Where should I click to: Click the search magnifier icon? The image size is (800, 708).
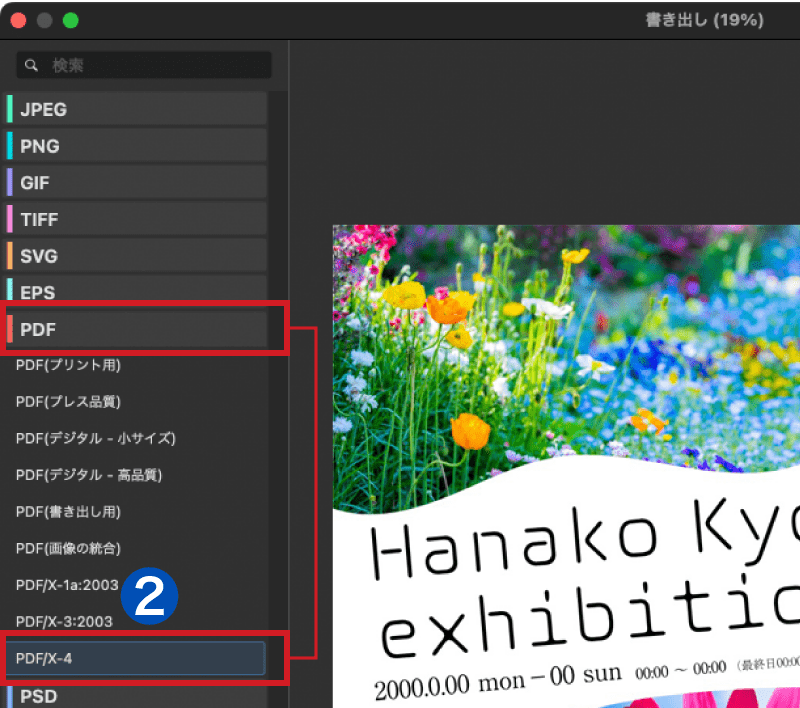pos(31,64)
